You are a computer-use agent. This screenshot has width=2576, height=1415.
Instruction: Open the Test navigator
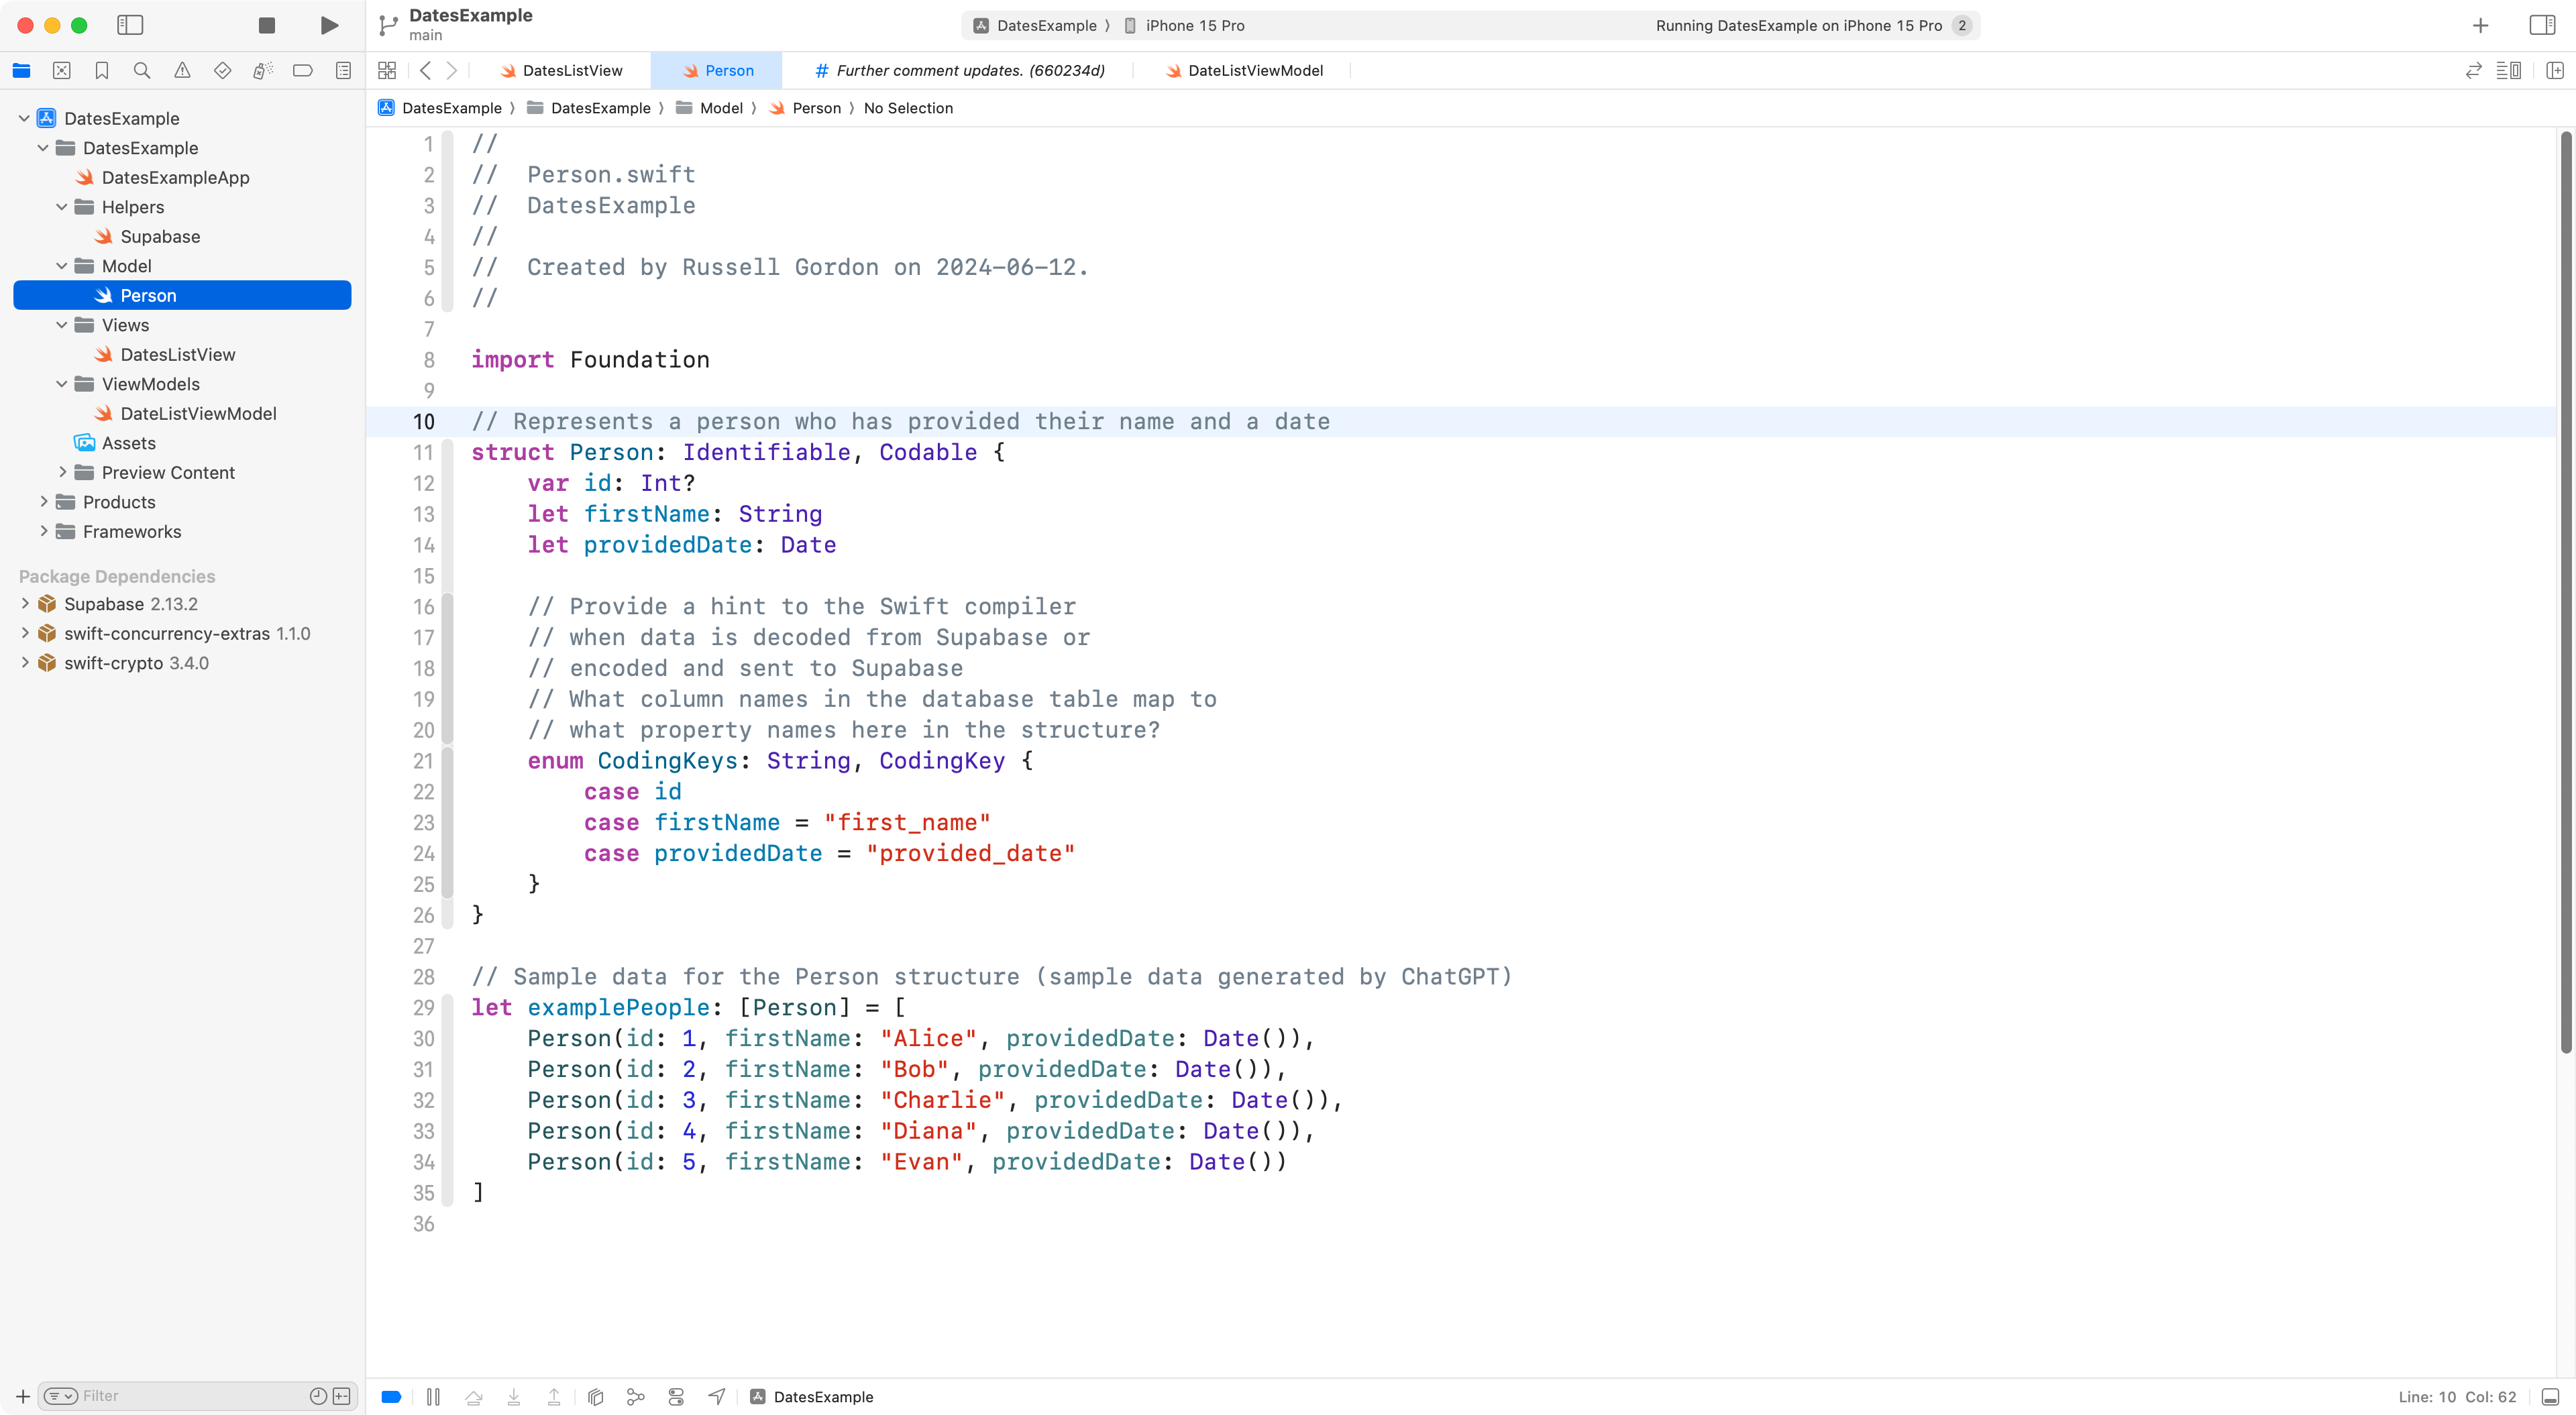click(222, 70)
